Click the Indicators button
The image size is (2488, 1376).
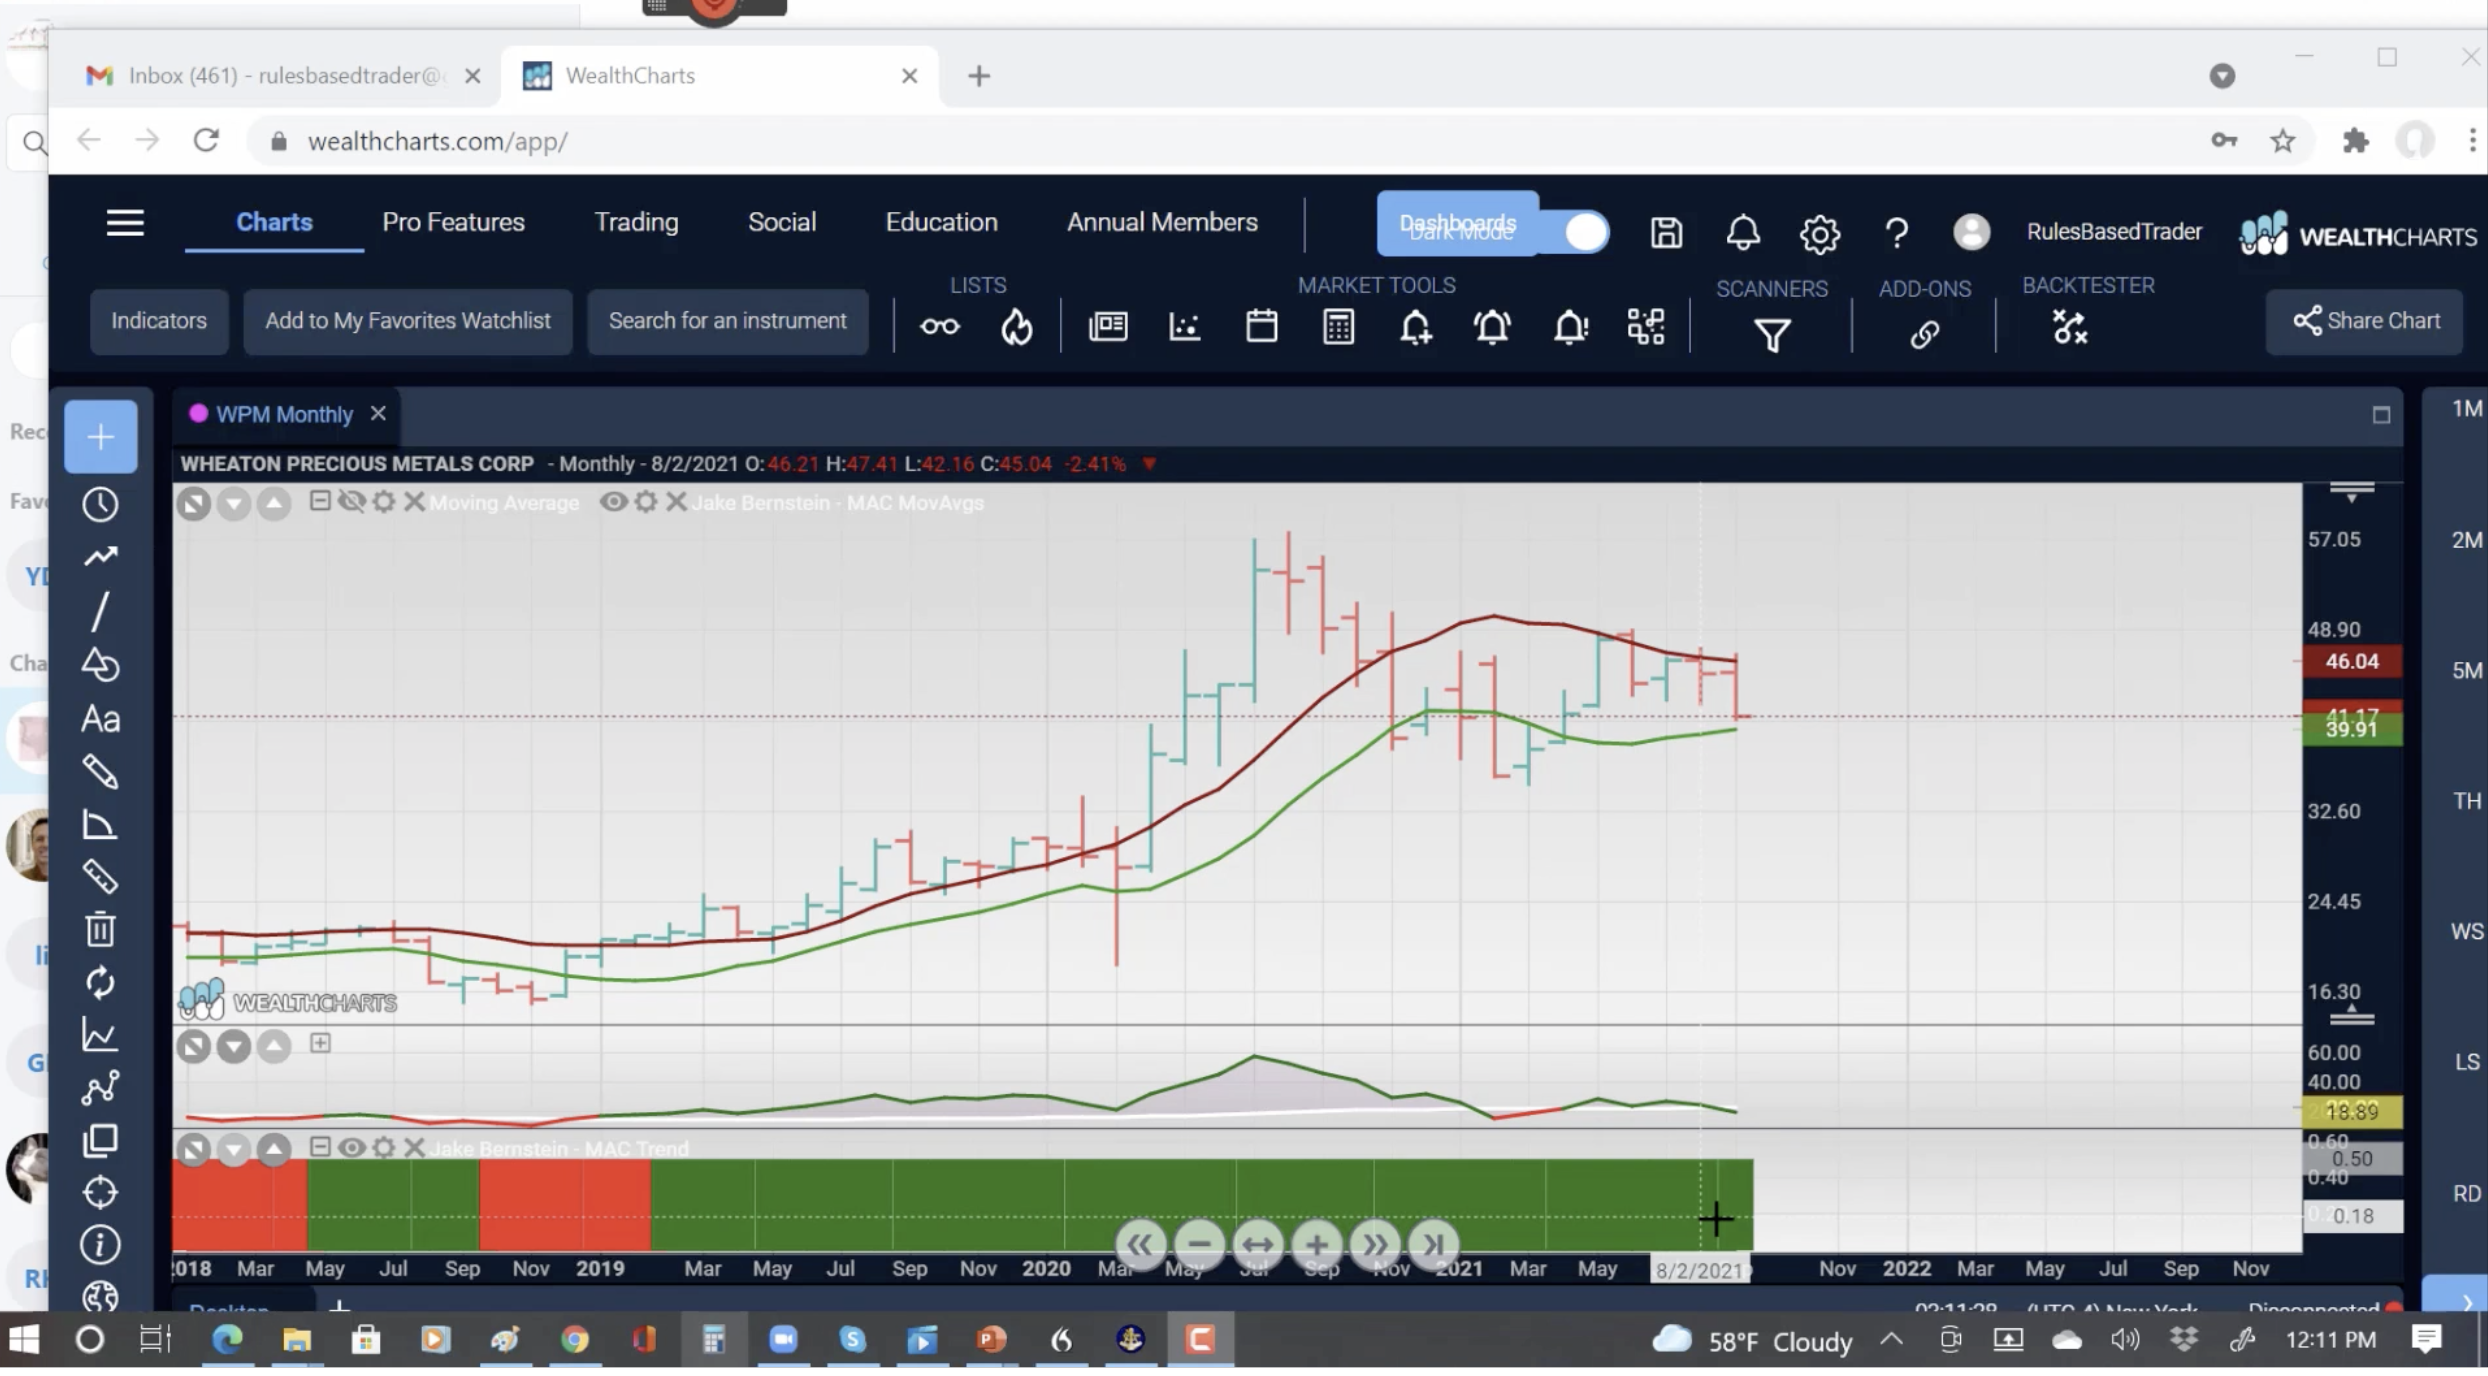(x=159, y=321)
